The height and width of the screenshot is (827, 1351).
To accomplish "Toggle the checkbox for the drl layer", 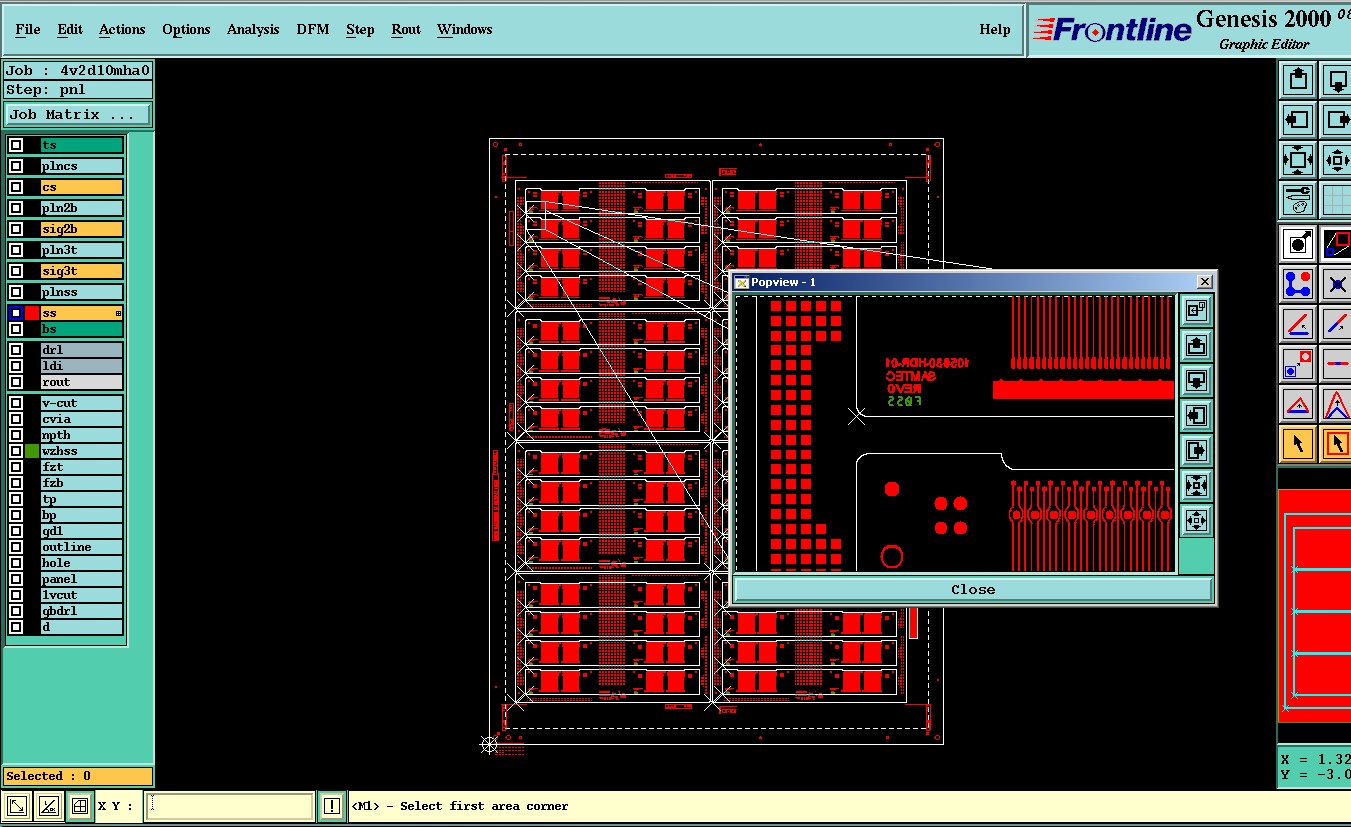I will (x=16, y=350).
